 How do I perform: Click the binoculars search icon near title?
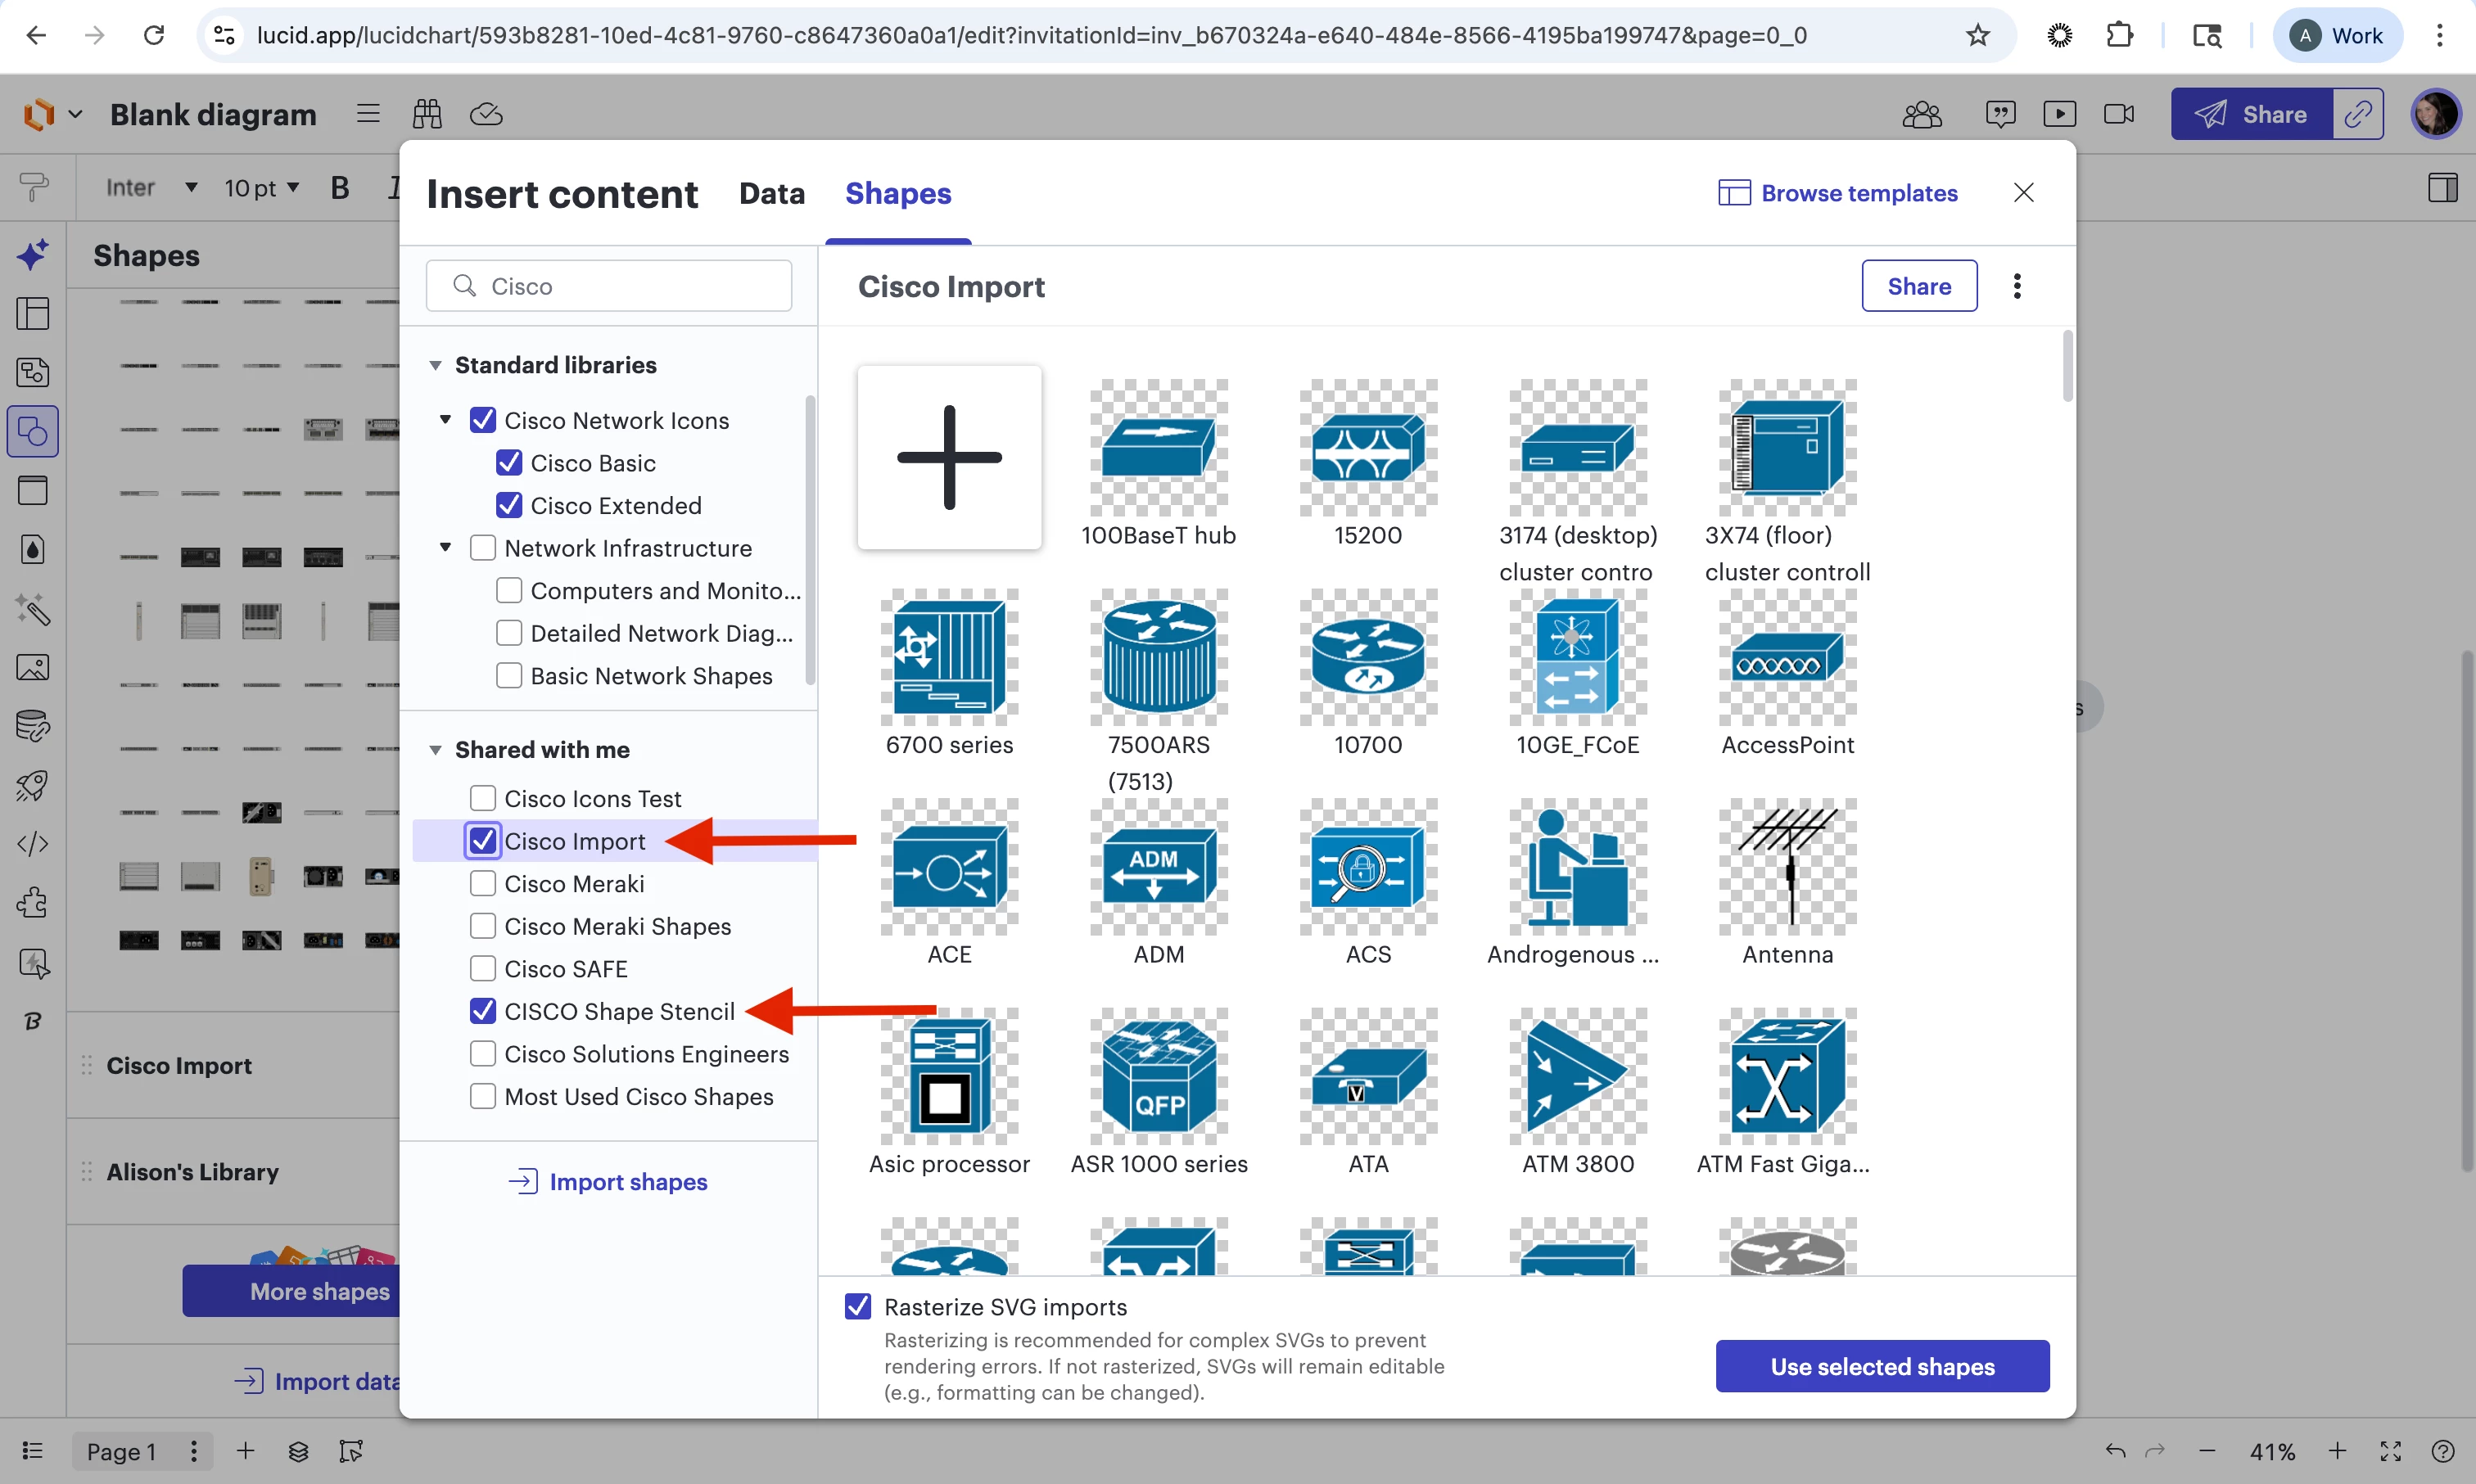click(427, 114)
